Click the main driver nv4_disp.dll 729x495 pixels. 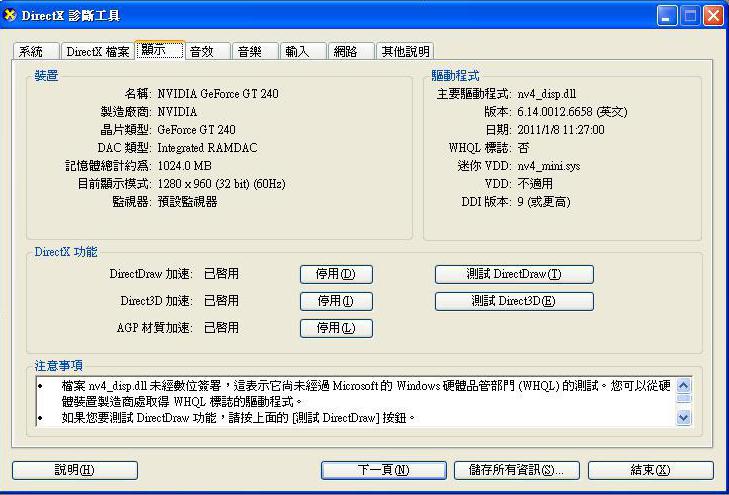tap(547, 94)
